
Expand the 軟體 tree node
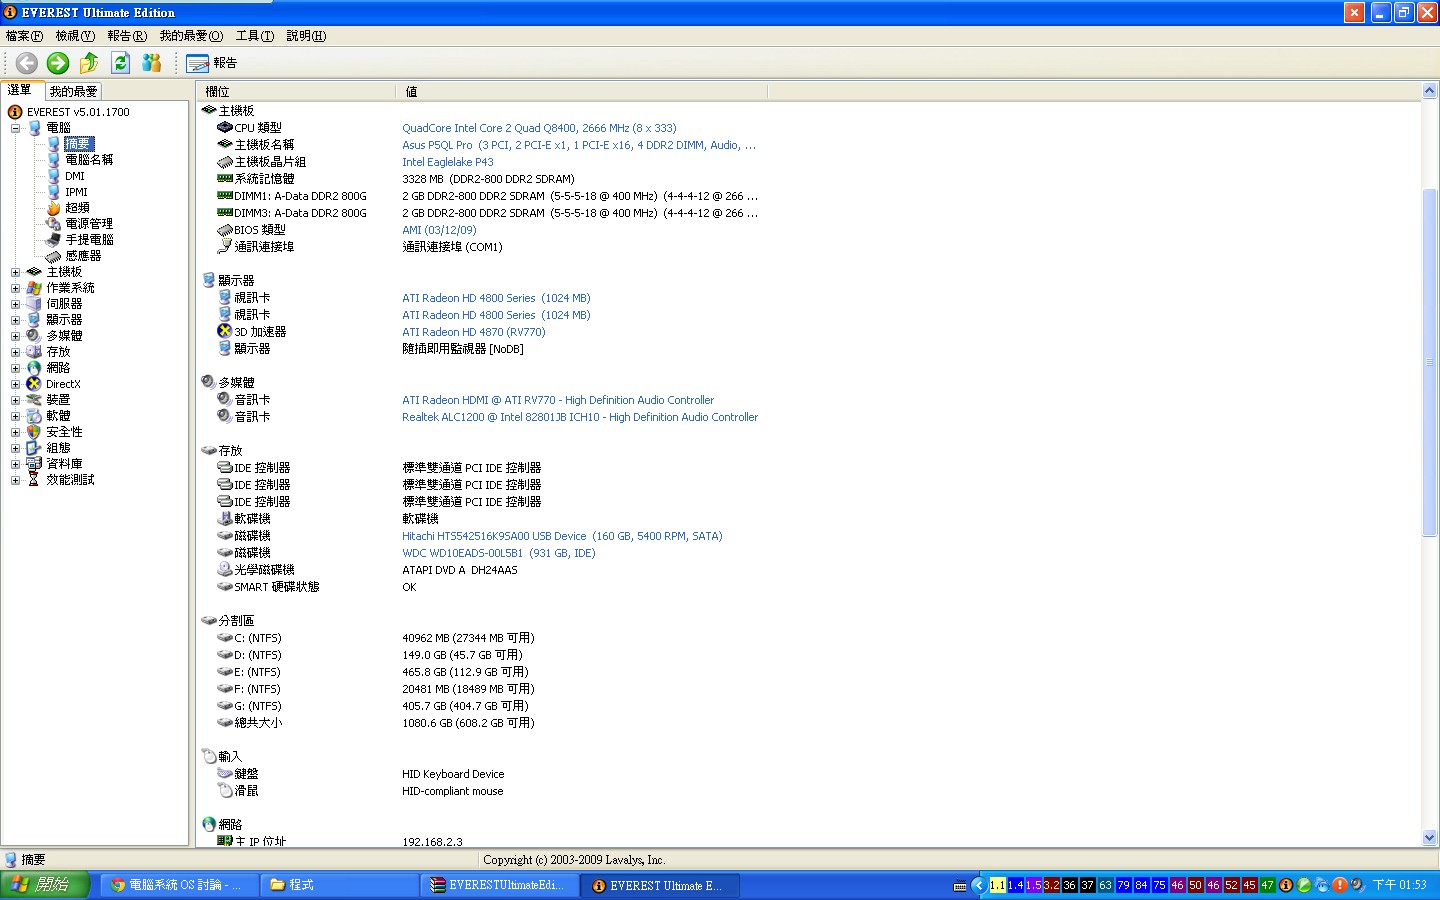pyautogui.click(x=15, y=416)
